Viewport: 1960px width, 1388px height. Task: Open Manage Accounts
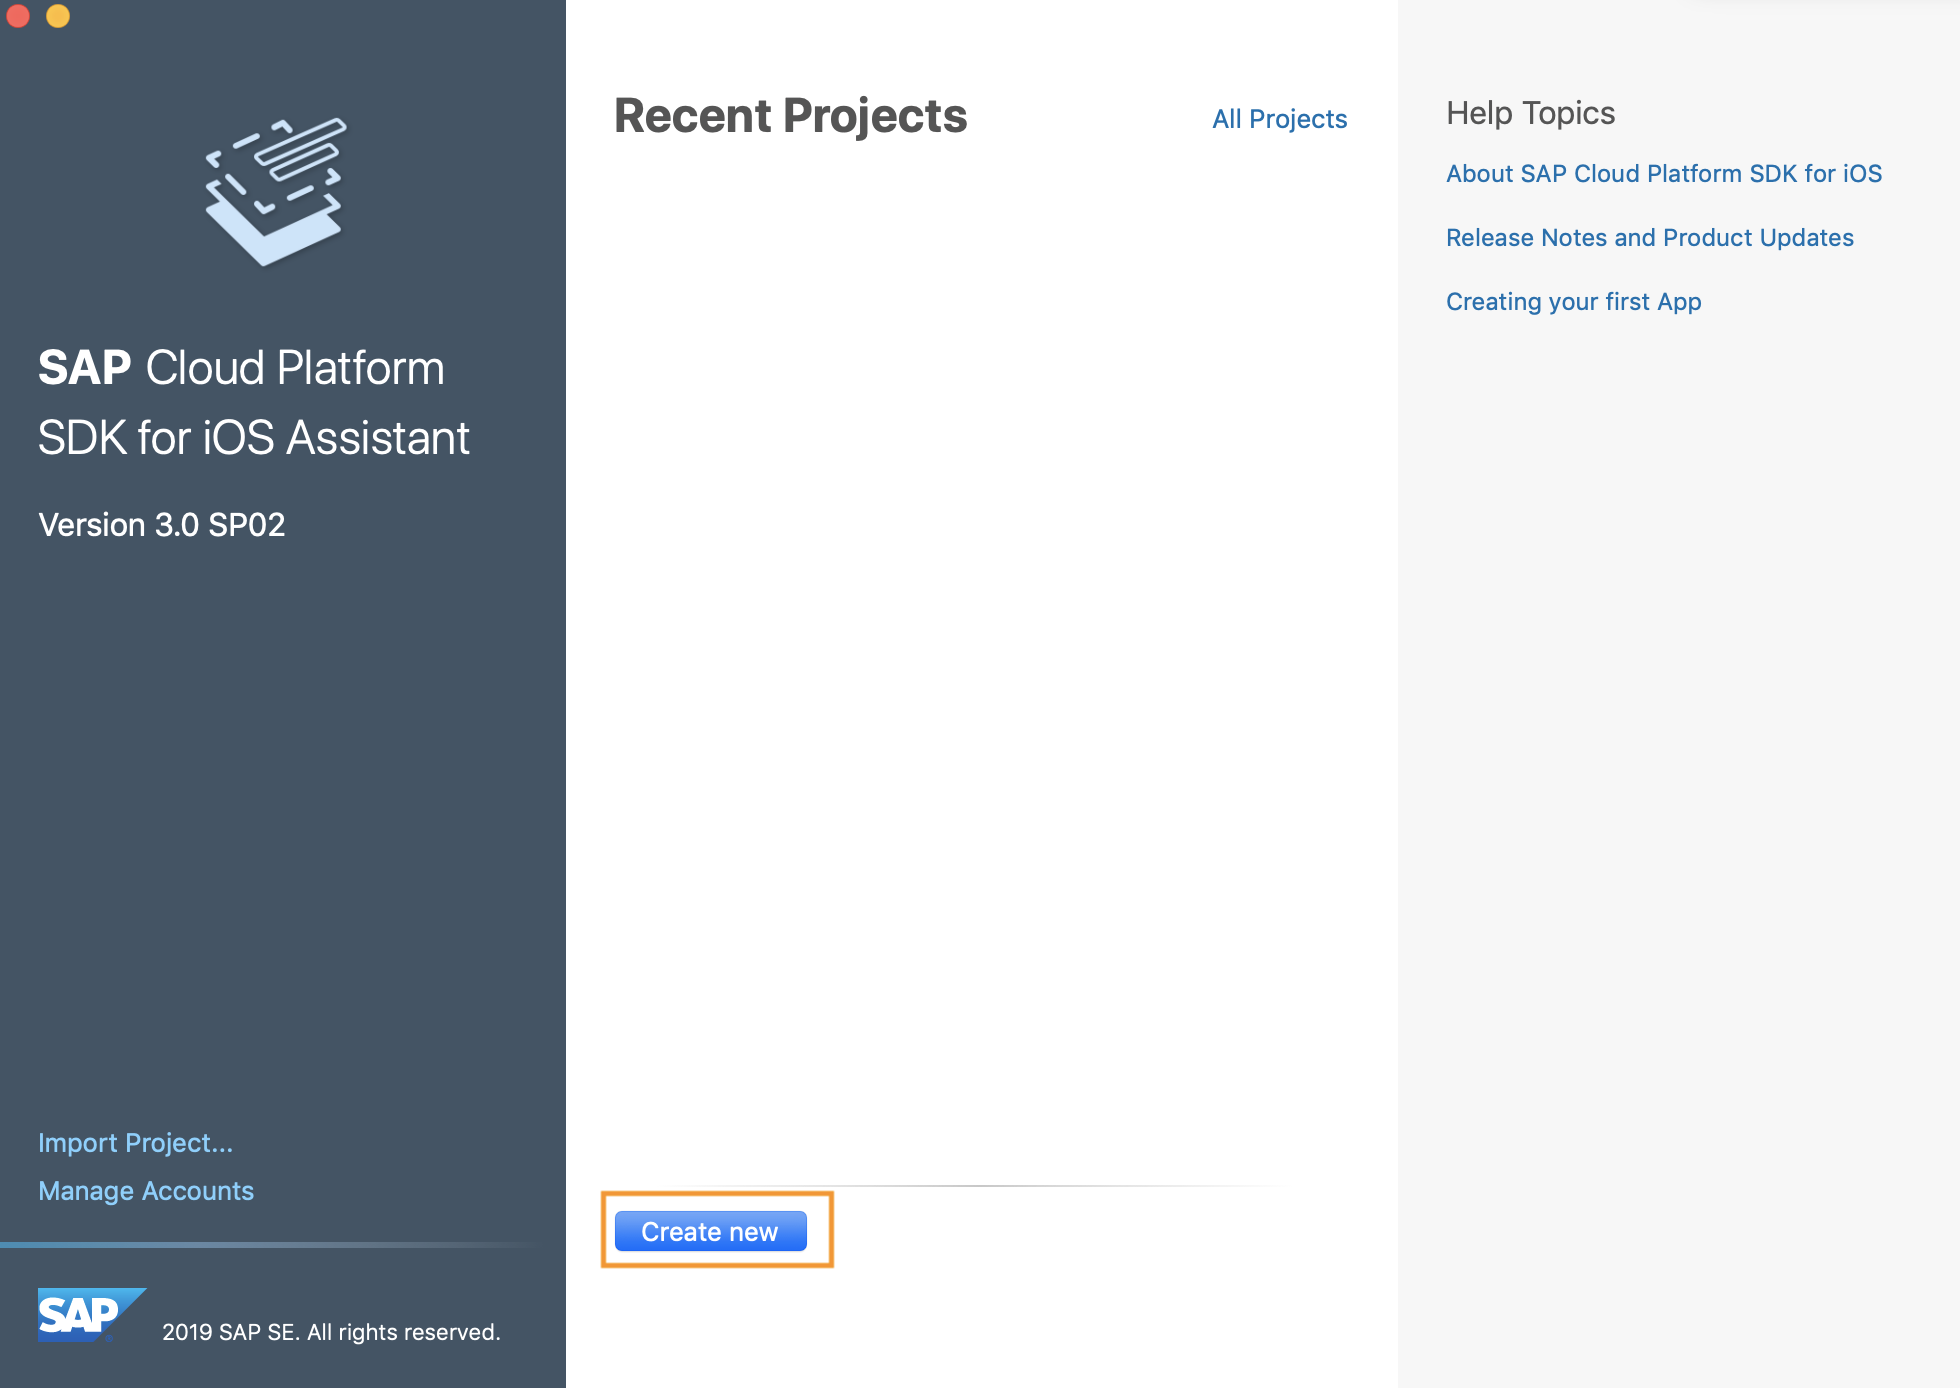click(146, 1190)
